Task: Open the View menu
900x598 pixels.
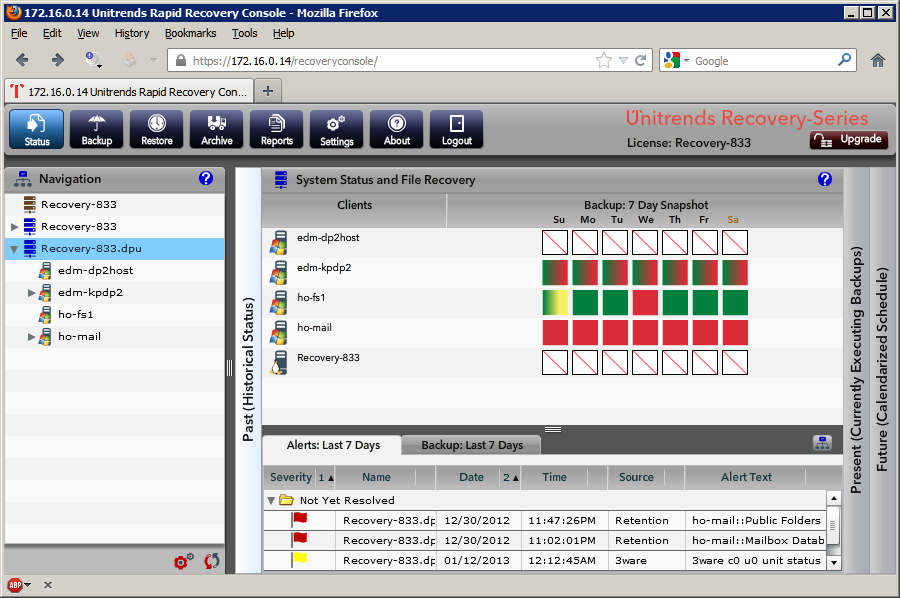Action: click(x=88, y=33)
